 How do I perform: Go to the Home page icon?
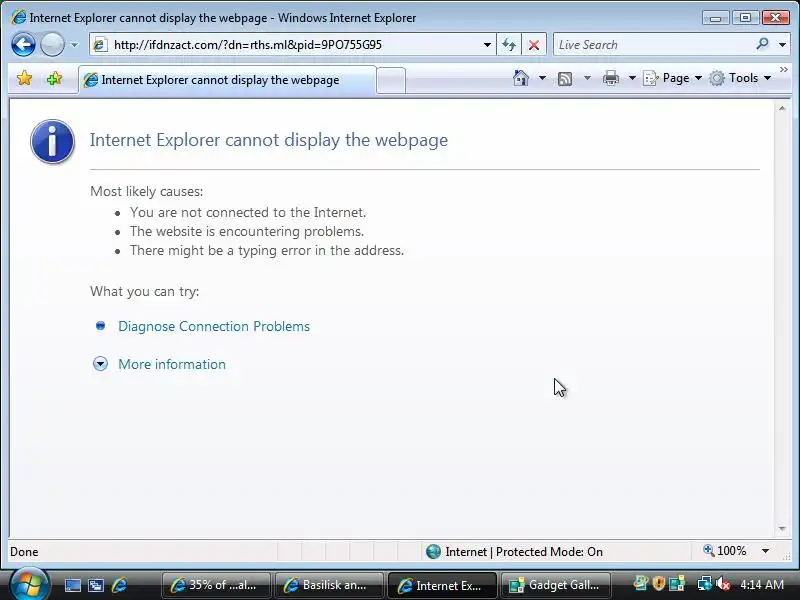pyautogui.click(x=521, y=78)
